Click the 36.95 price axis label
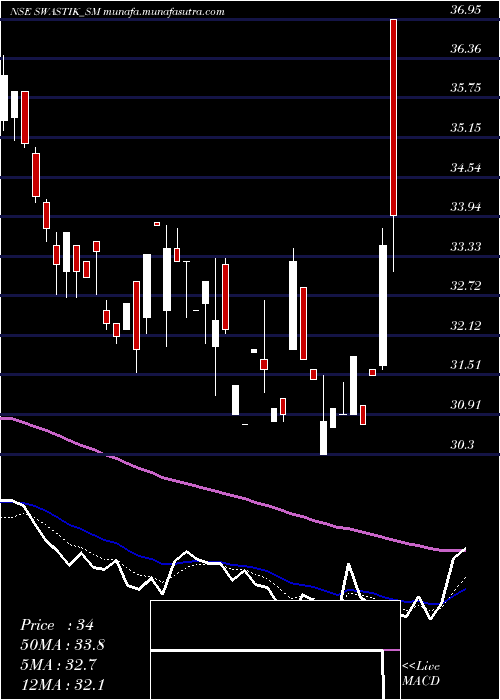 tap(466, 9)
